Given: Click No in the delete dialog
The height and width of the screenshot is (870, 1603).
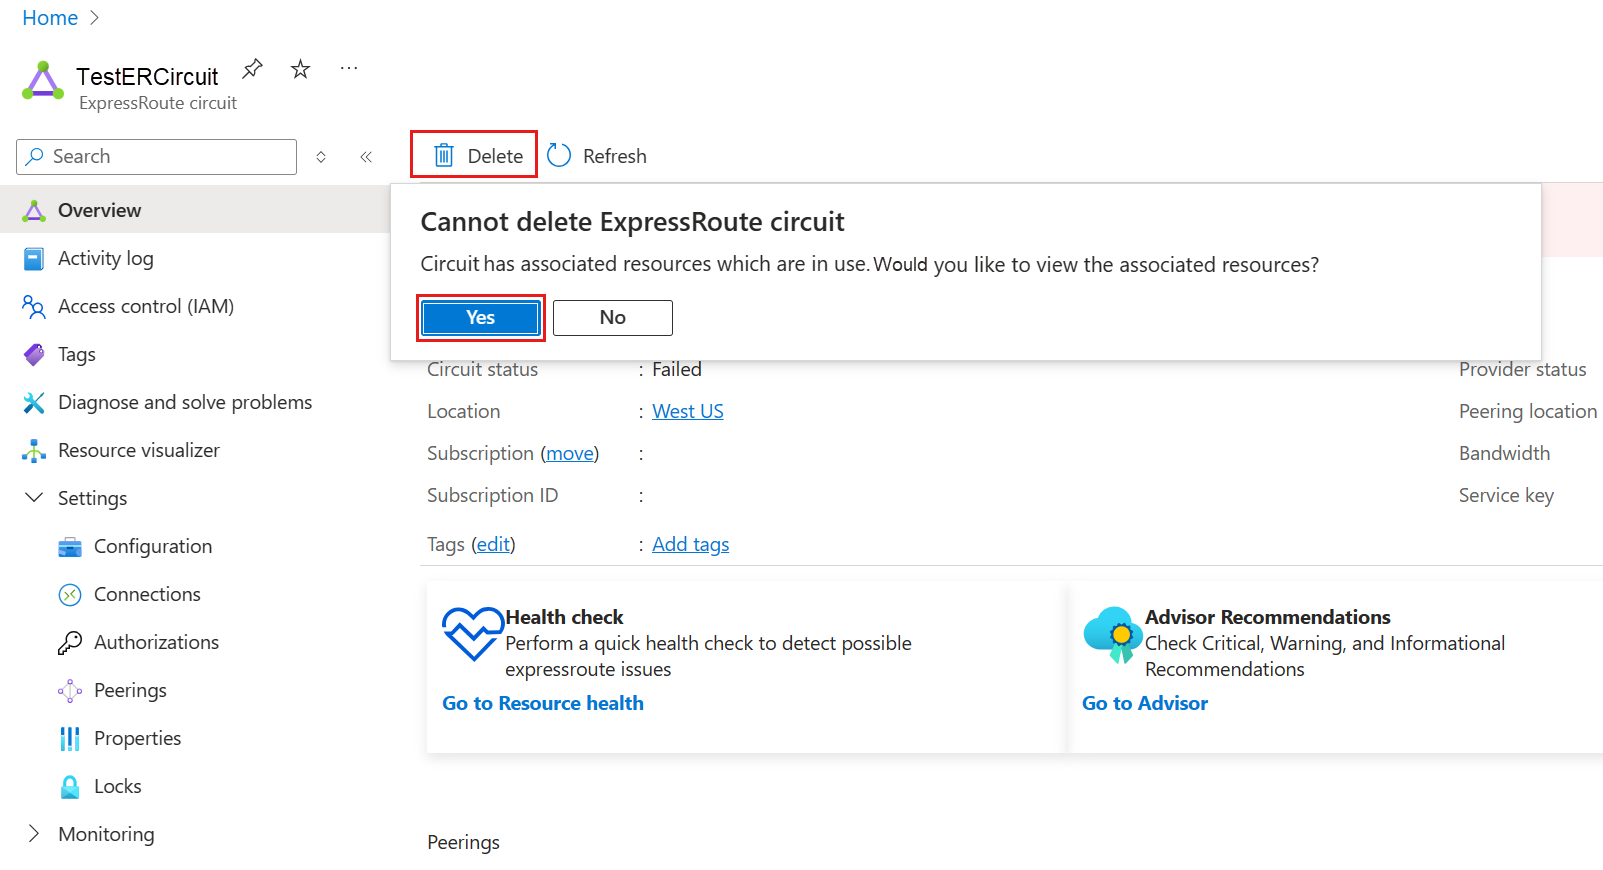Looking at the screenshot, I should [613, 318].
